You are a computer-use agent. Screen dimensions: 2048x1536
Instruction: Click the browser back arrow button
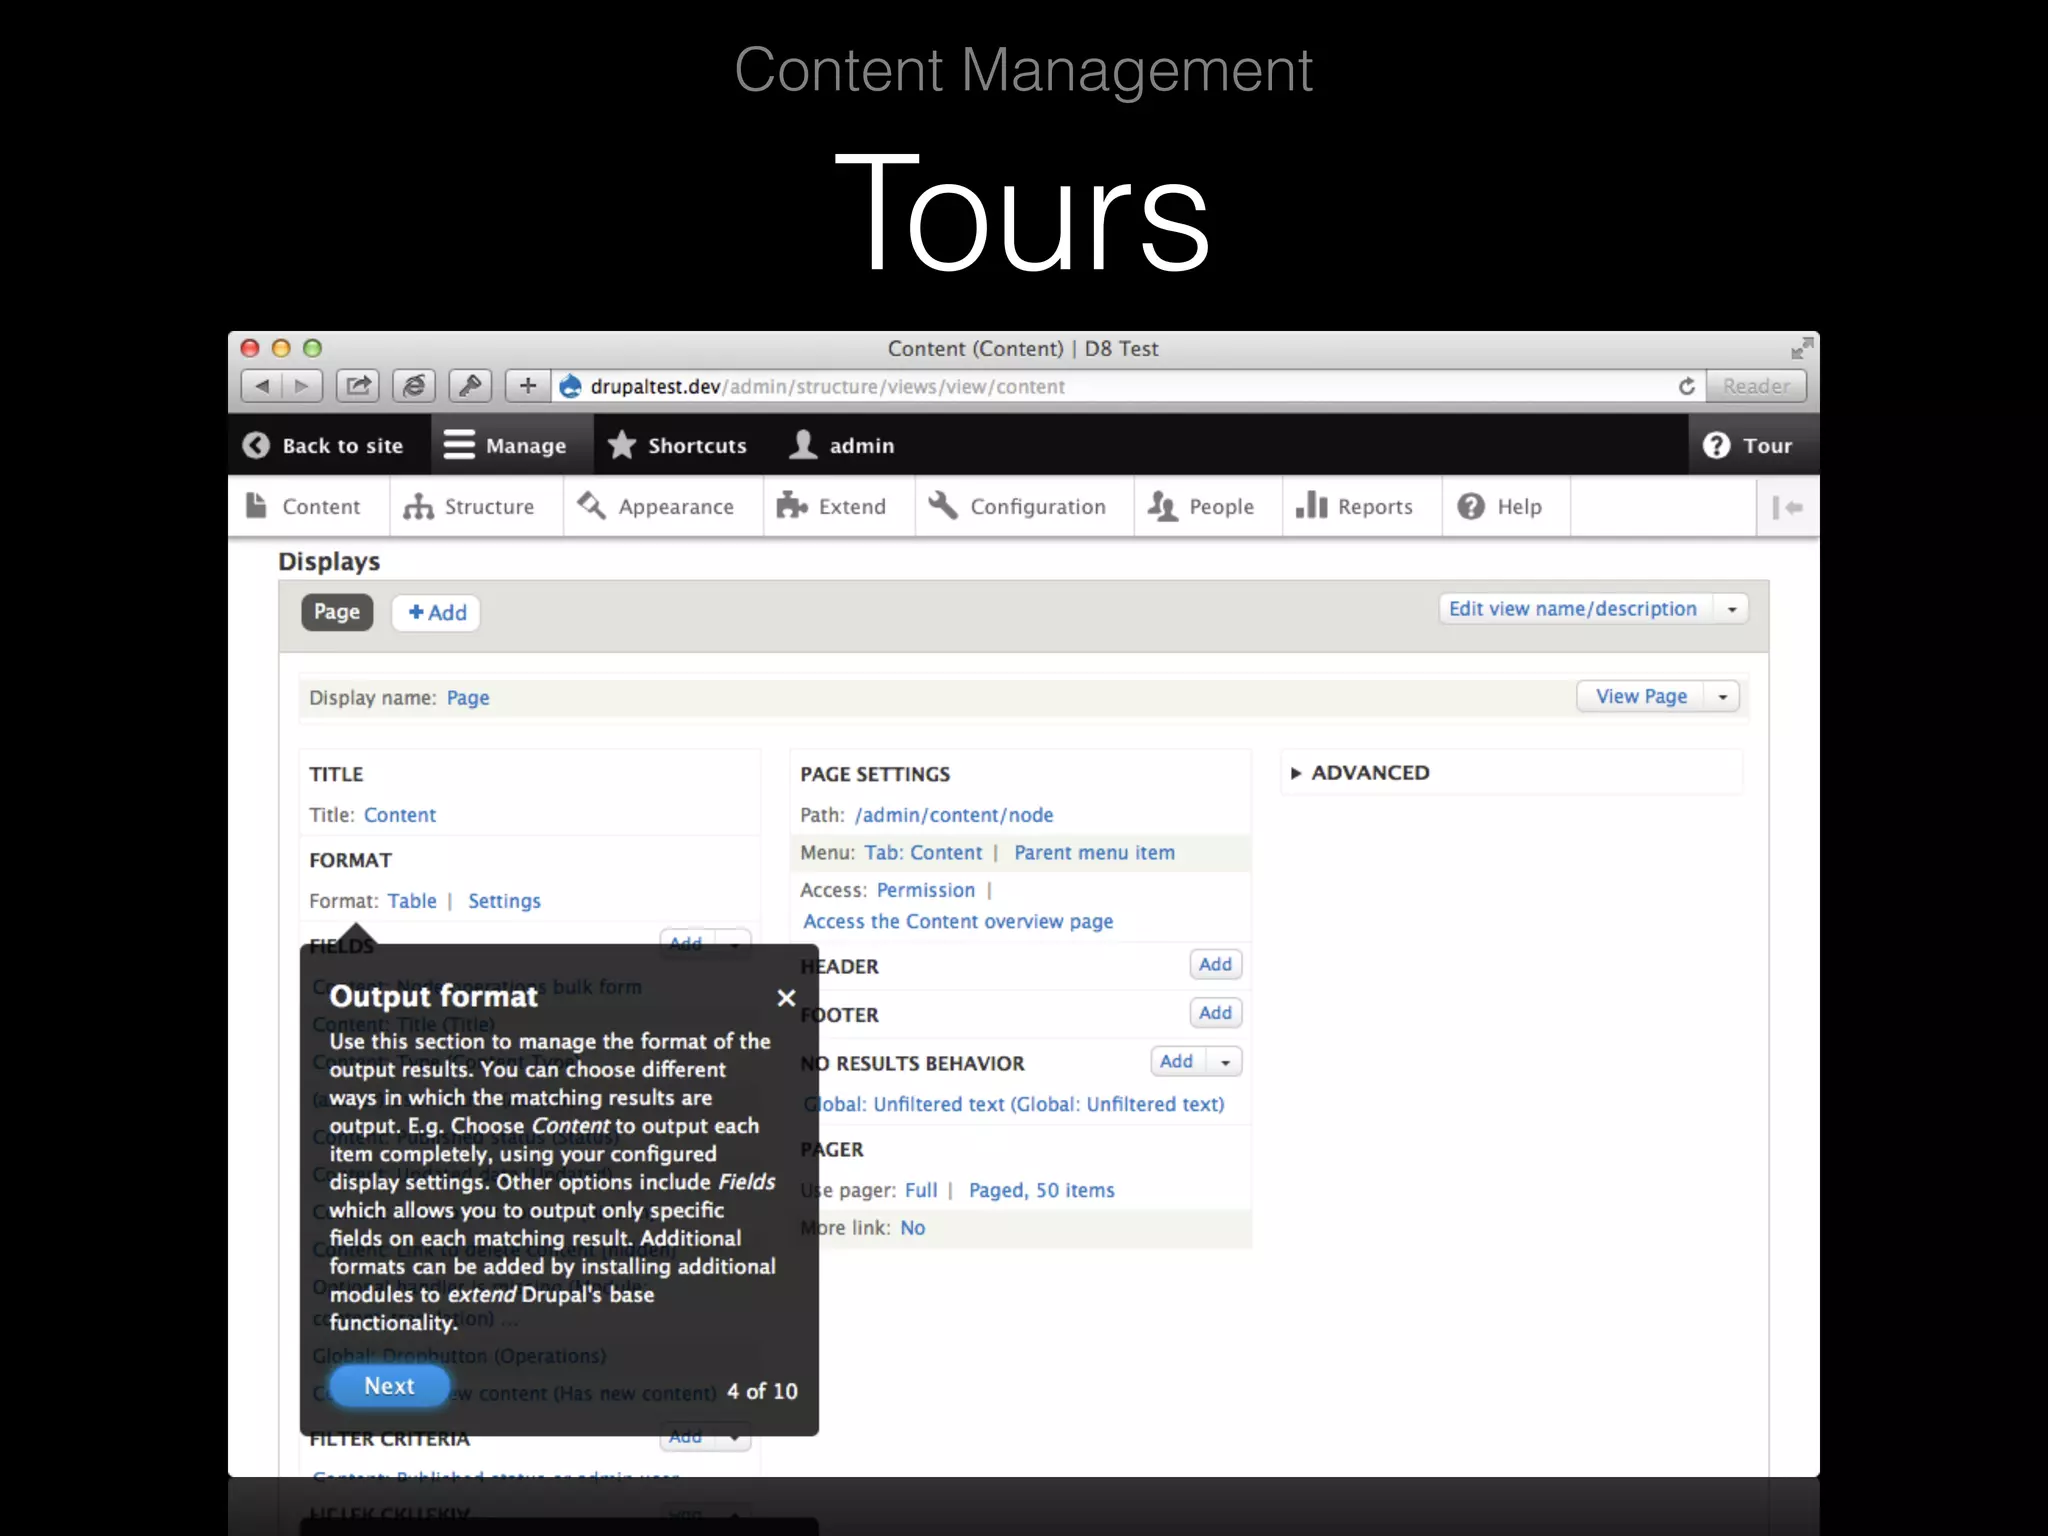coord(261,386)
